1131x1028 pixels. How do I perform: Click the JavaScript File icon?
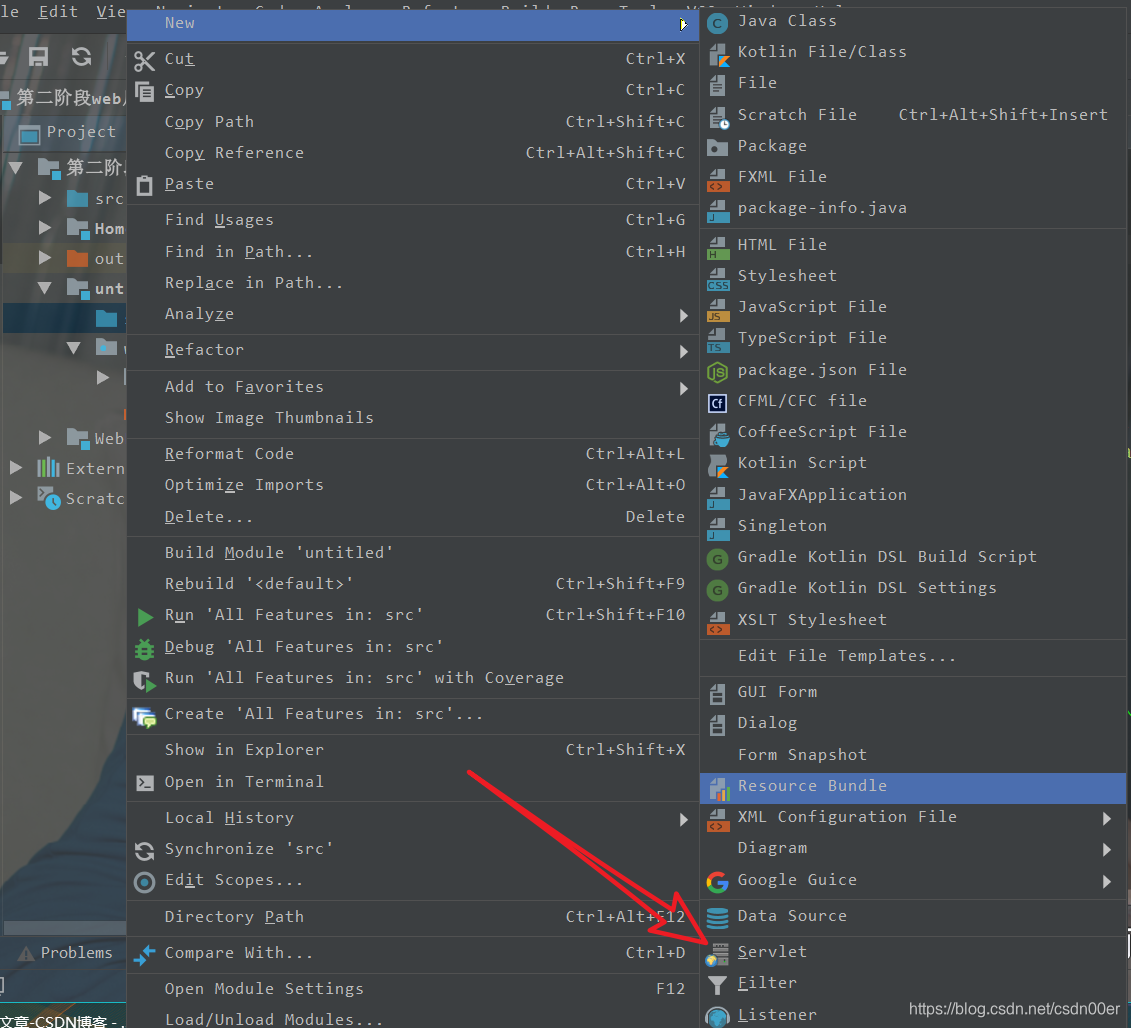[x=718, y=309]
